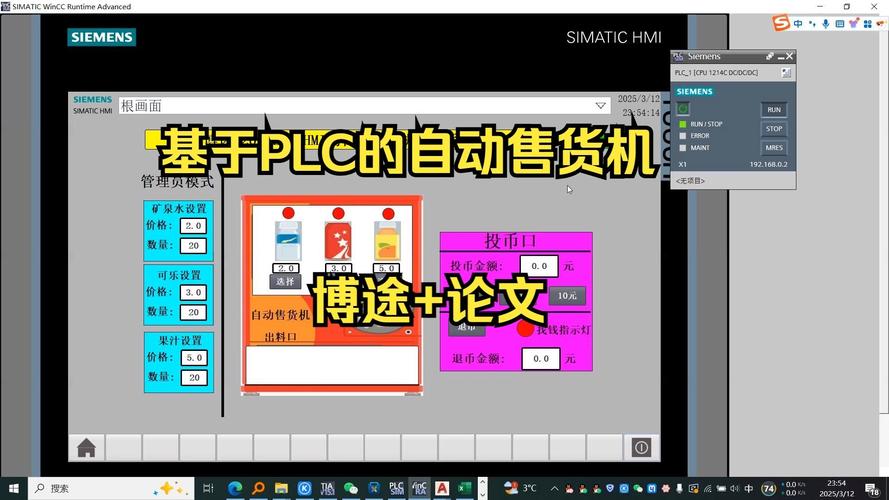Click STOP button in PLCSIM
Image resolution: width=889 pixels, height=500 pixels.
coord(774,129)
